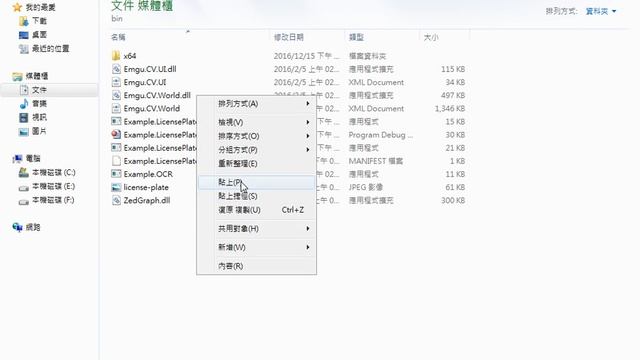Open the 排列方式(A) submenu in context menu
This screenshot has width=640, height=360.
256,104
